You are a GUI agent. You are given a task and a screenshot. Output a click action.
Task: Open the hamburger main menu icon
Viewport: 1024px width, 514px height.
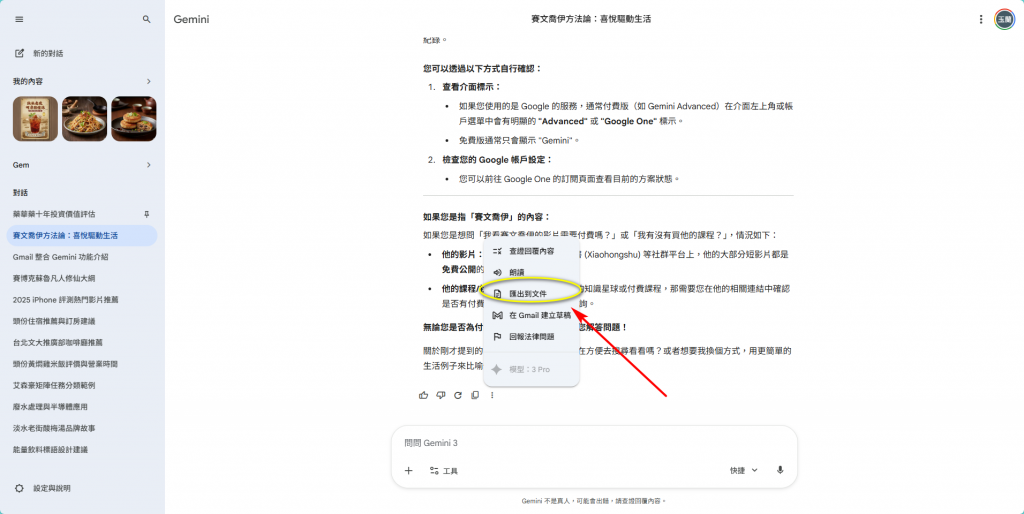tap(19, 20)
